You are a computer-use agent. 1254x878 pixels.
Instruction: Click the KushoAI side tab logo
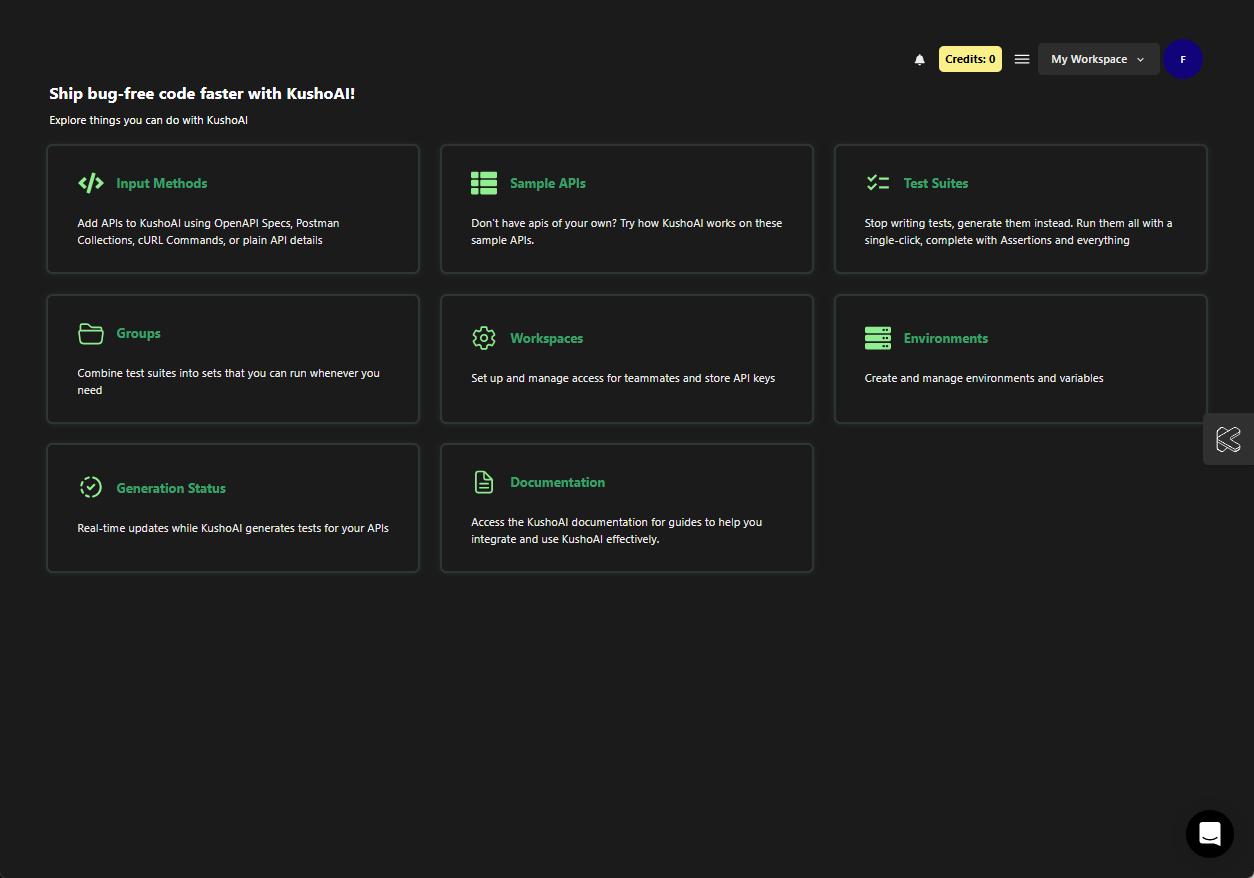(1228, 439)
